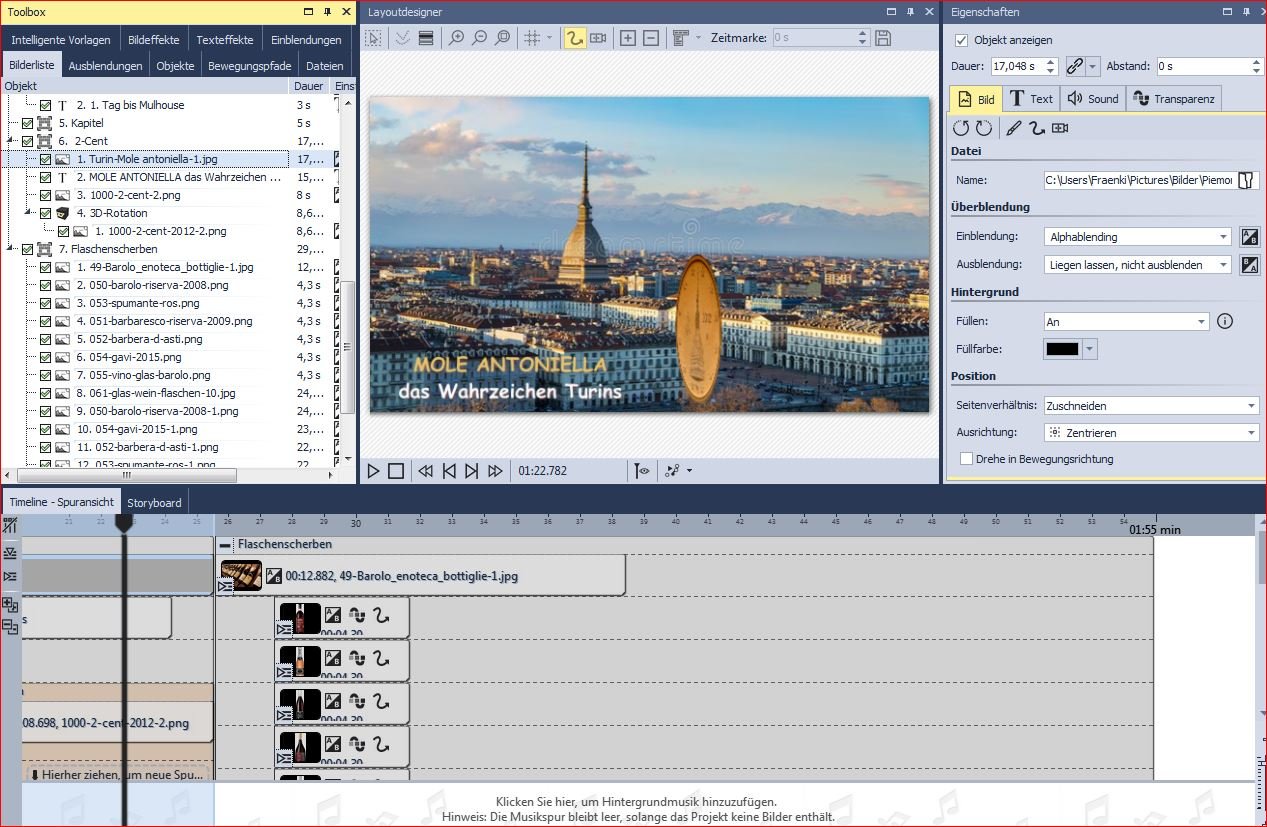
Task: Open the Transparenz properties tab
Action: coord(1174,99)
